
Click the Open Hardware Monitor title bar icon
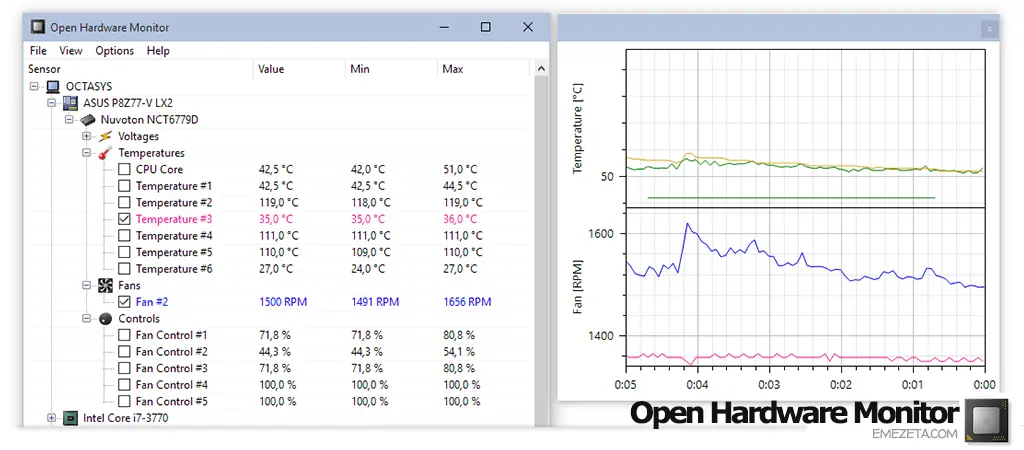pyautogui.click(x=39, y=27)
